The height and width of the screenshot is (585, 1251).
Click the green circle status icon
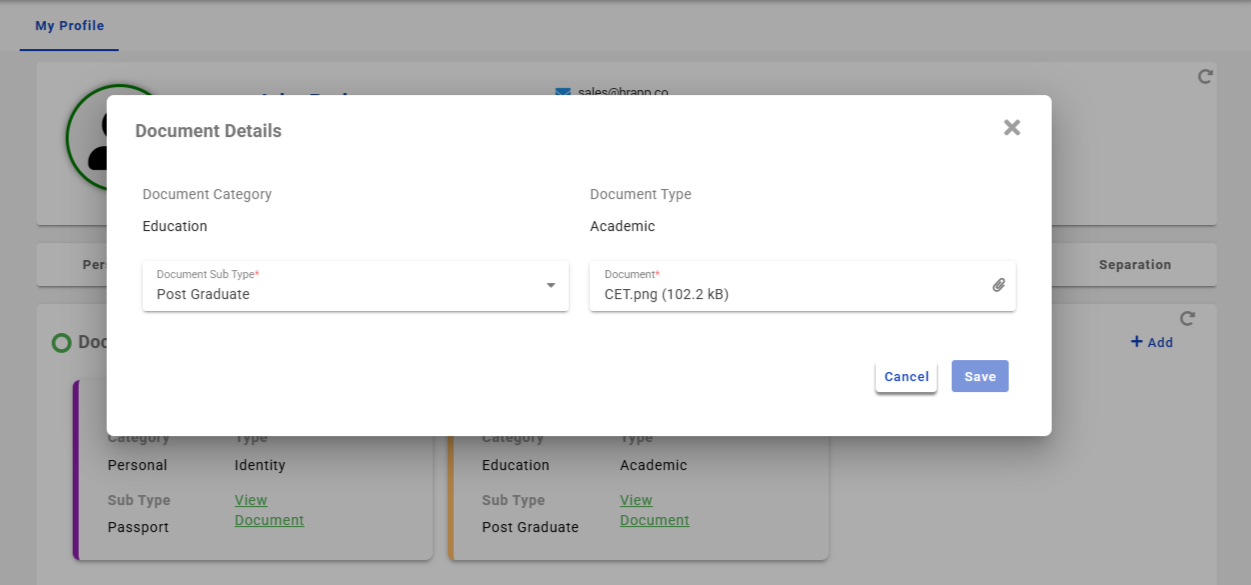61,343
